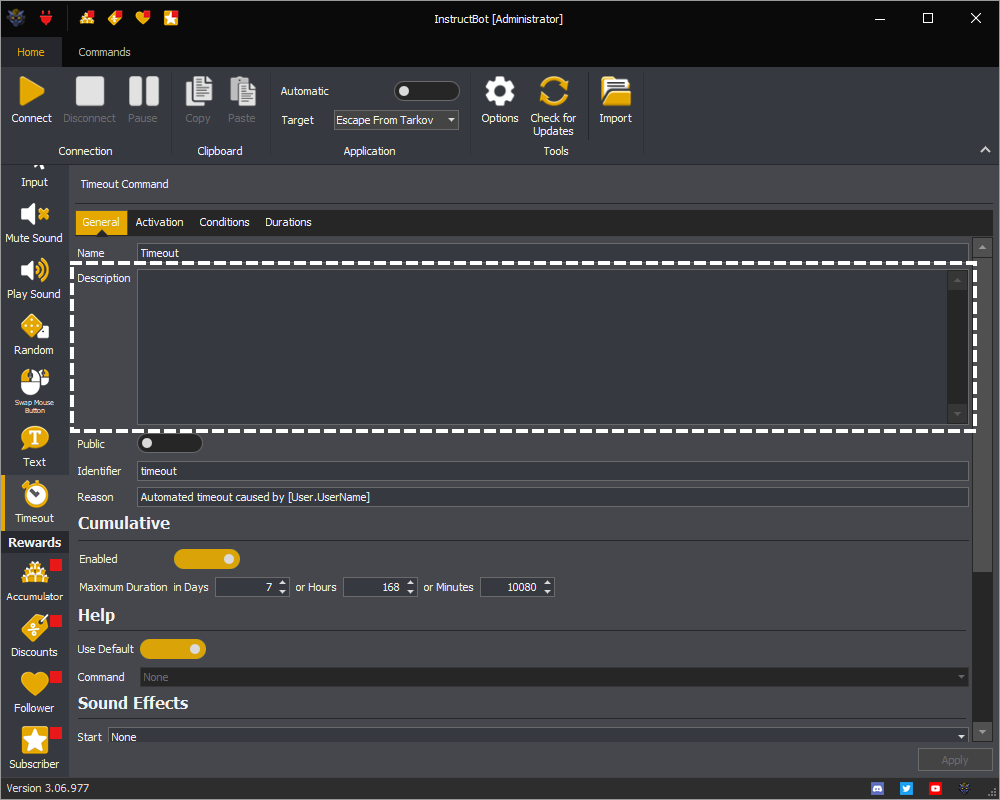Click in the Identifier field

pos(553,471)
